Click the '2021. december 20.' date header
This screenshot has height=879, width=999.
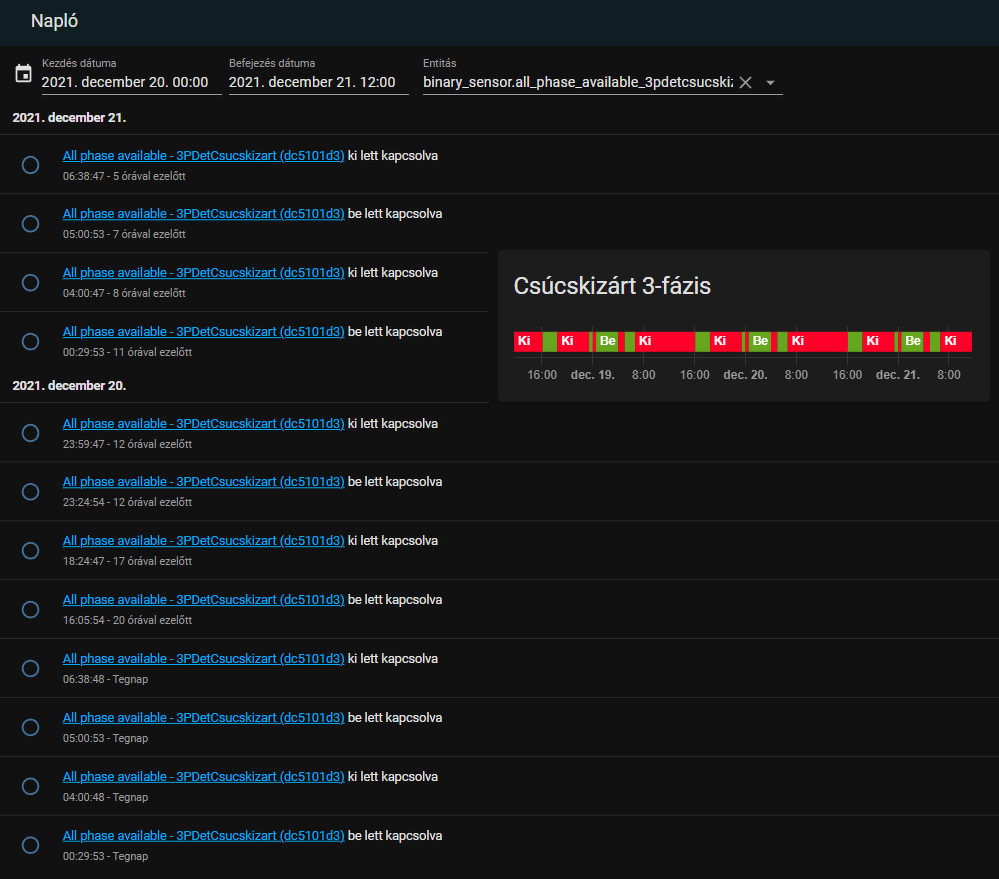click(x=69, y=386)
